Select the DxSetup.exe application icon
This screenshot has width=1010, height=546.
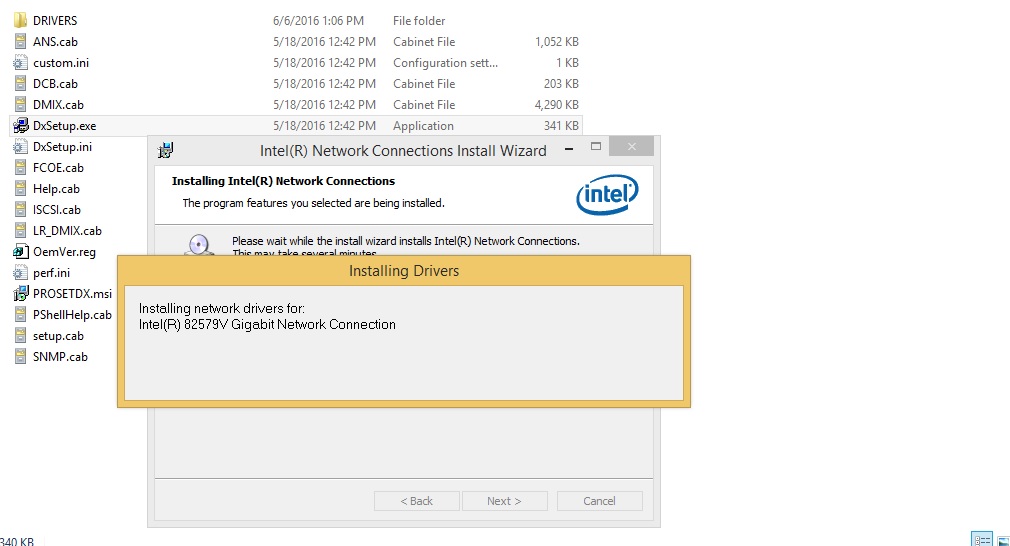20,126
